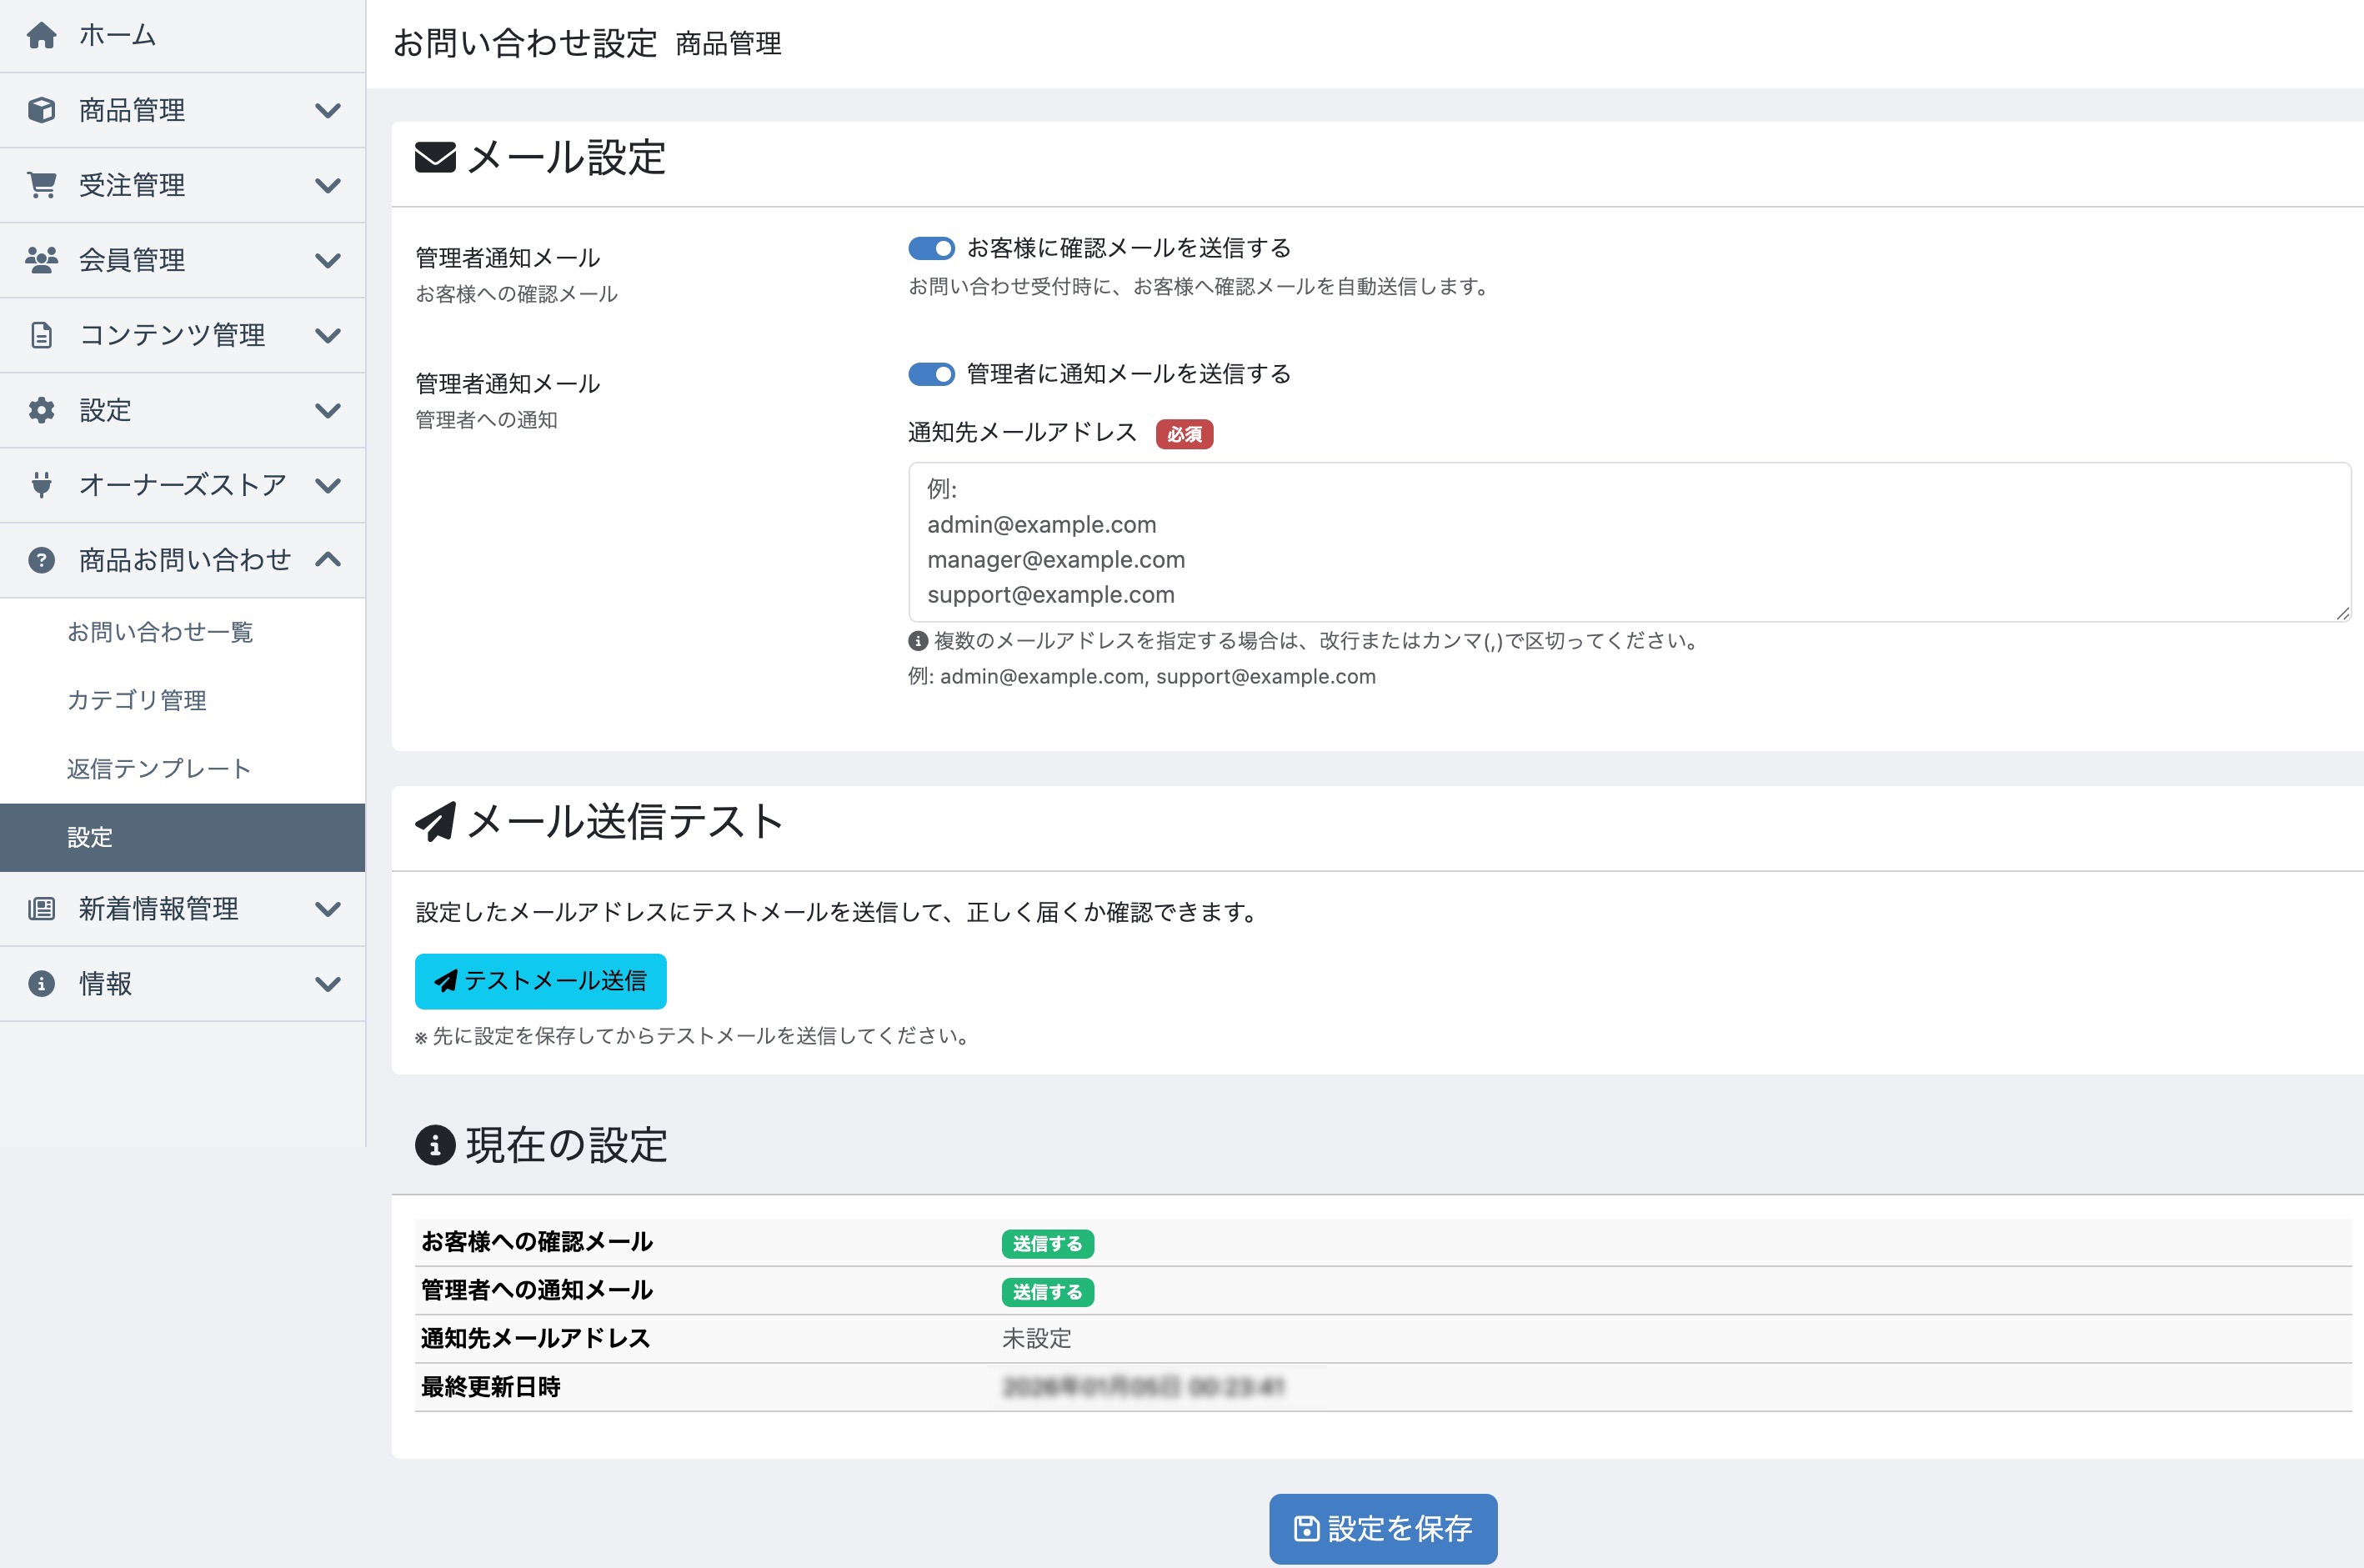Screen dimensions: 2364x1568
Task: Expand the 設定 menu chevron
Action: 328,411
